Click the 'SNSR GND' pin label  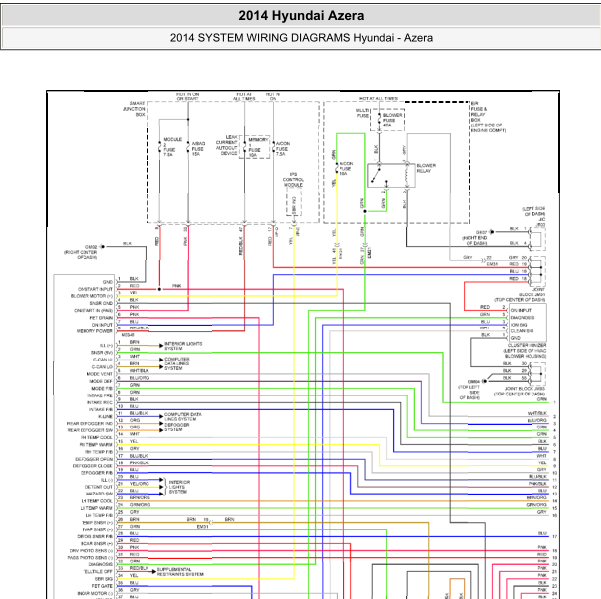tap(101, 303)
